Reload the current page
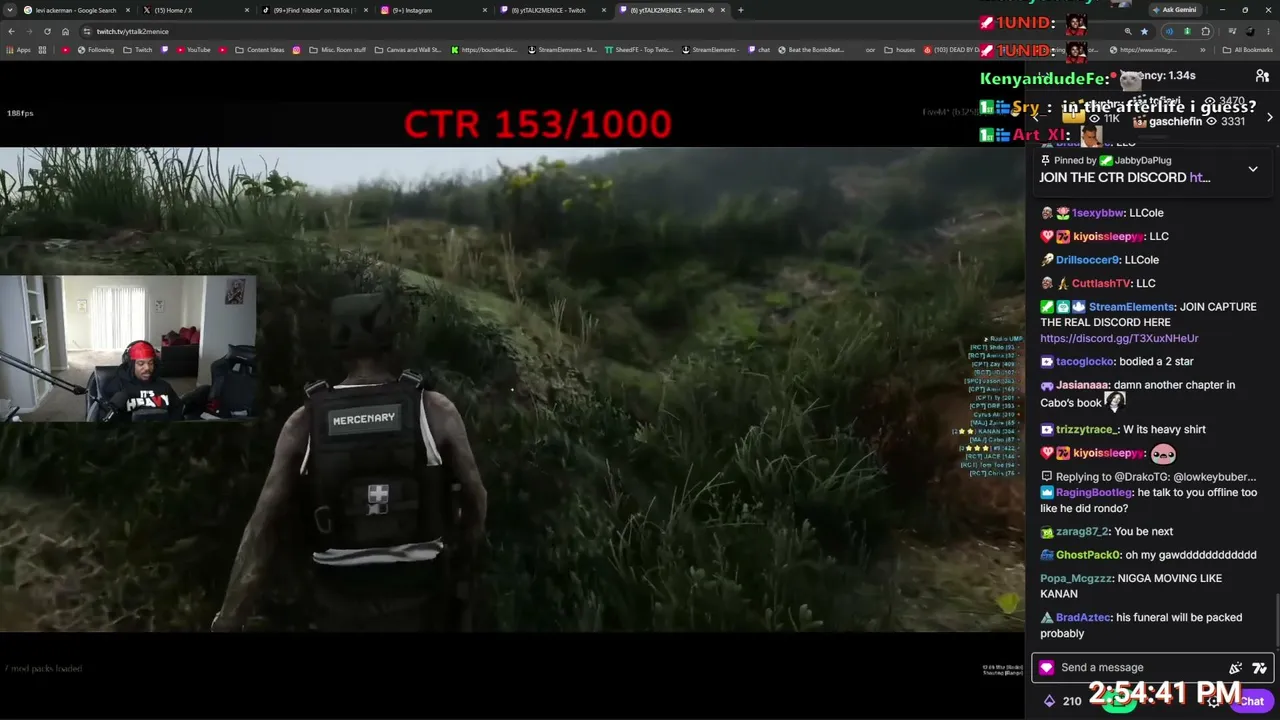1280x720 pixels. (47, 31)
